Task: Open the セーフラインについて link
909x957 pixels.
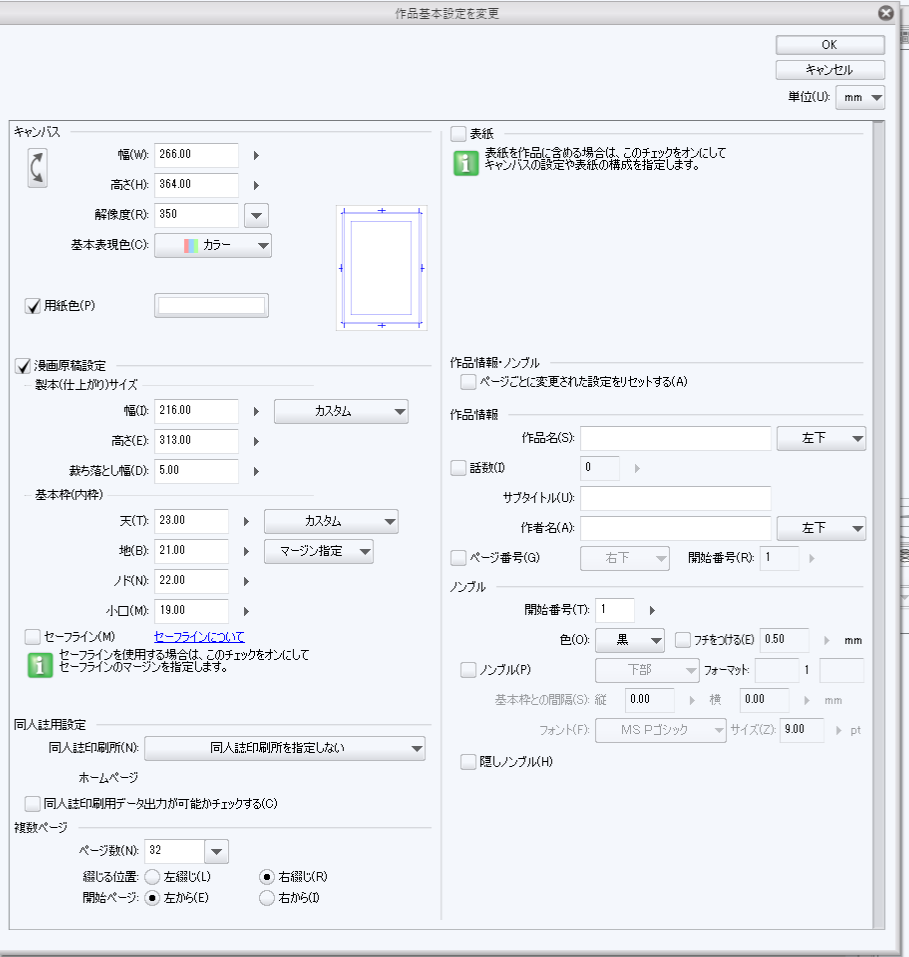Action: (199, 637)
